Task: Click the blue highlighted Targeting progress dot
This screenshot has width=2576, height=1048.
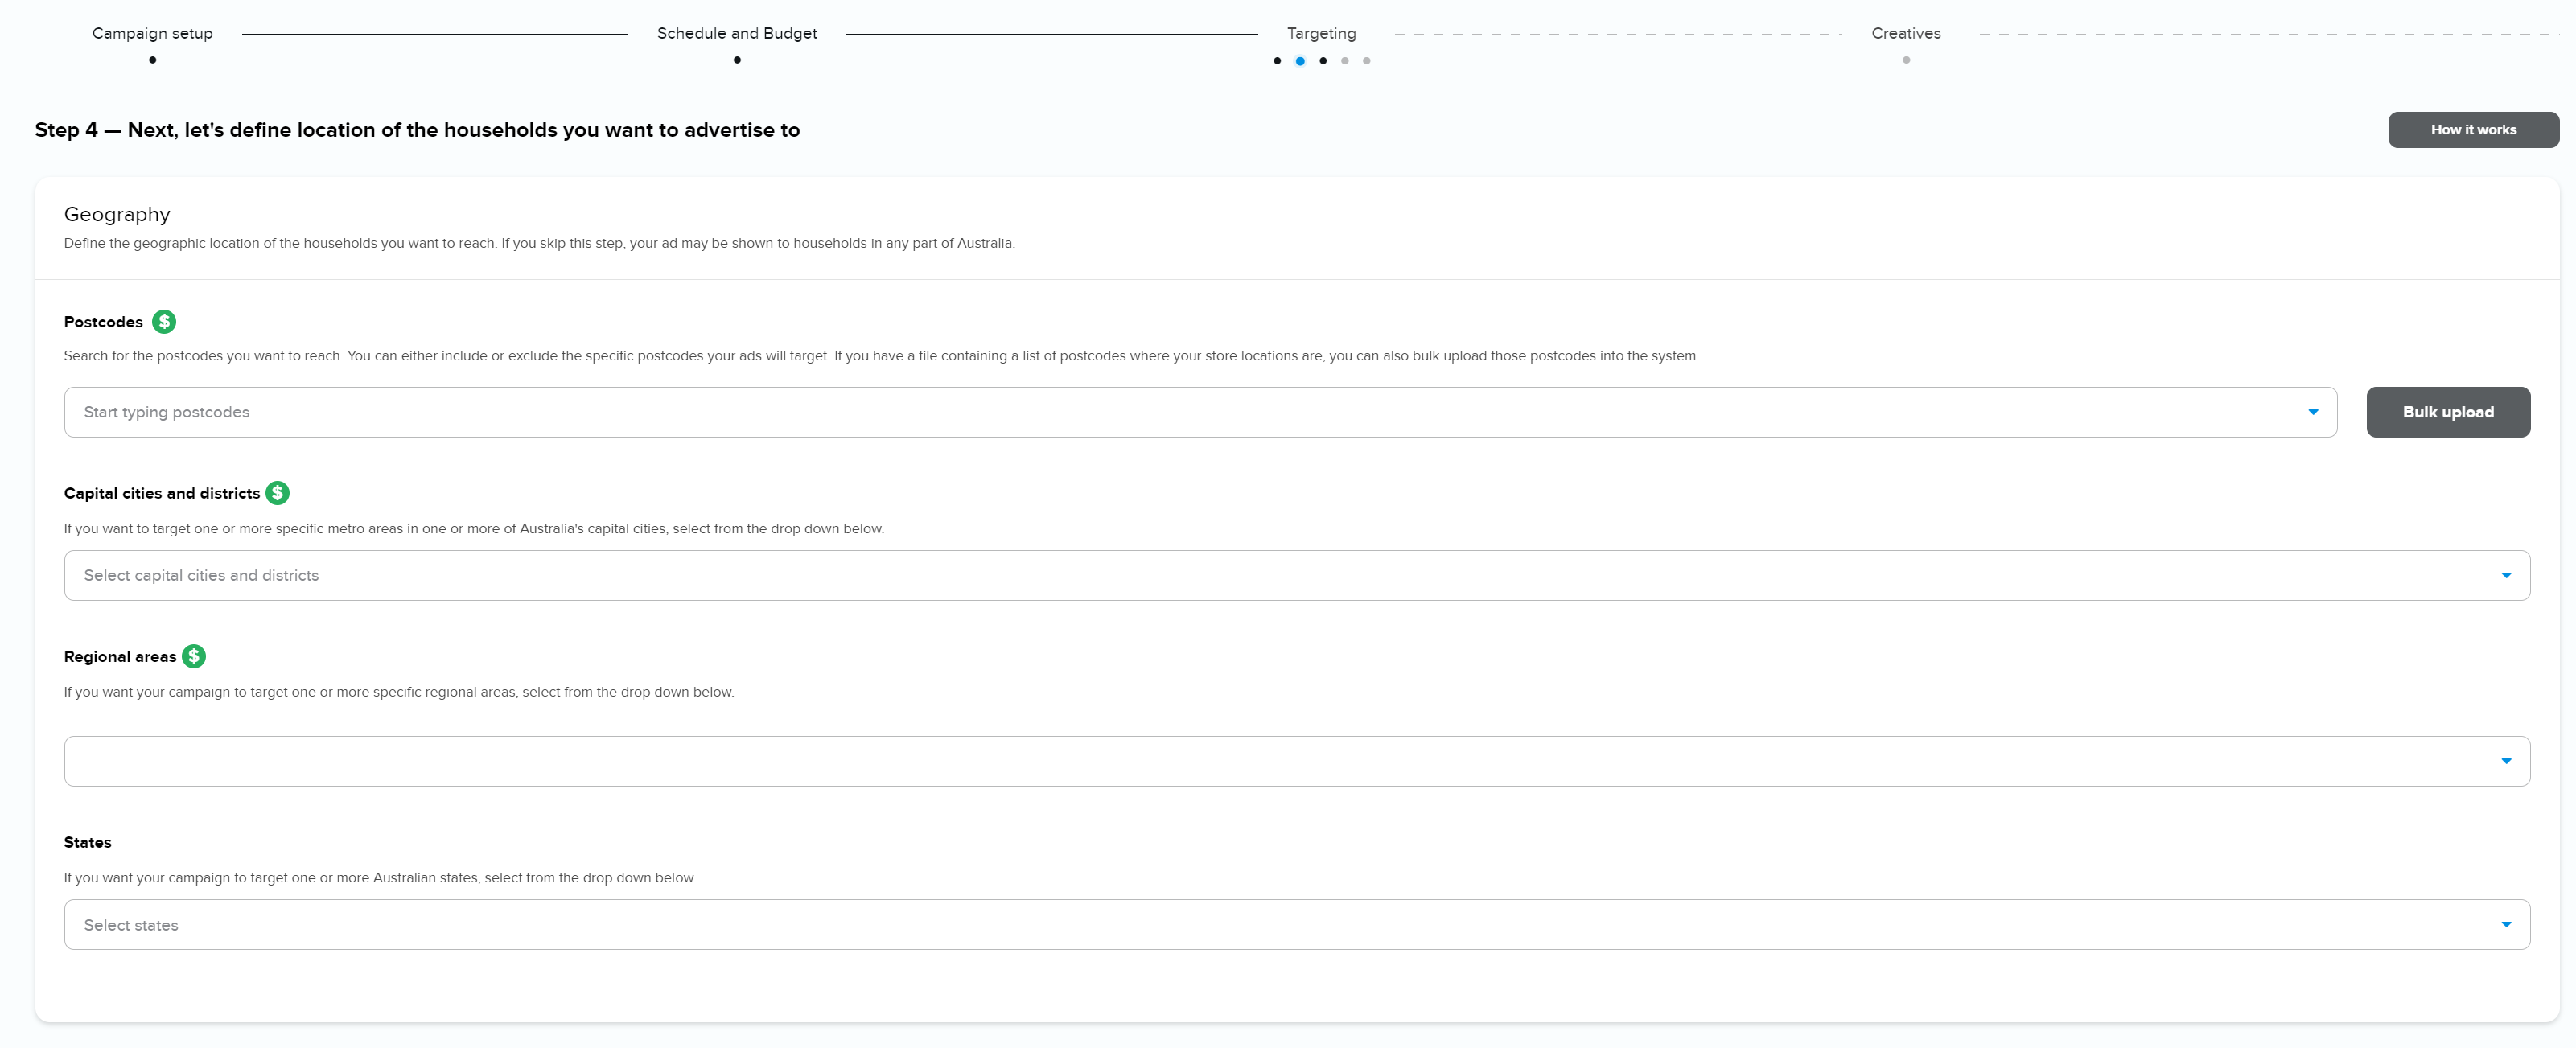Action: [x=1300, y=61]
